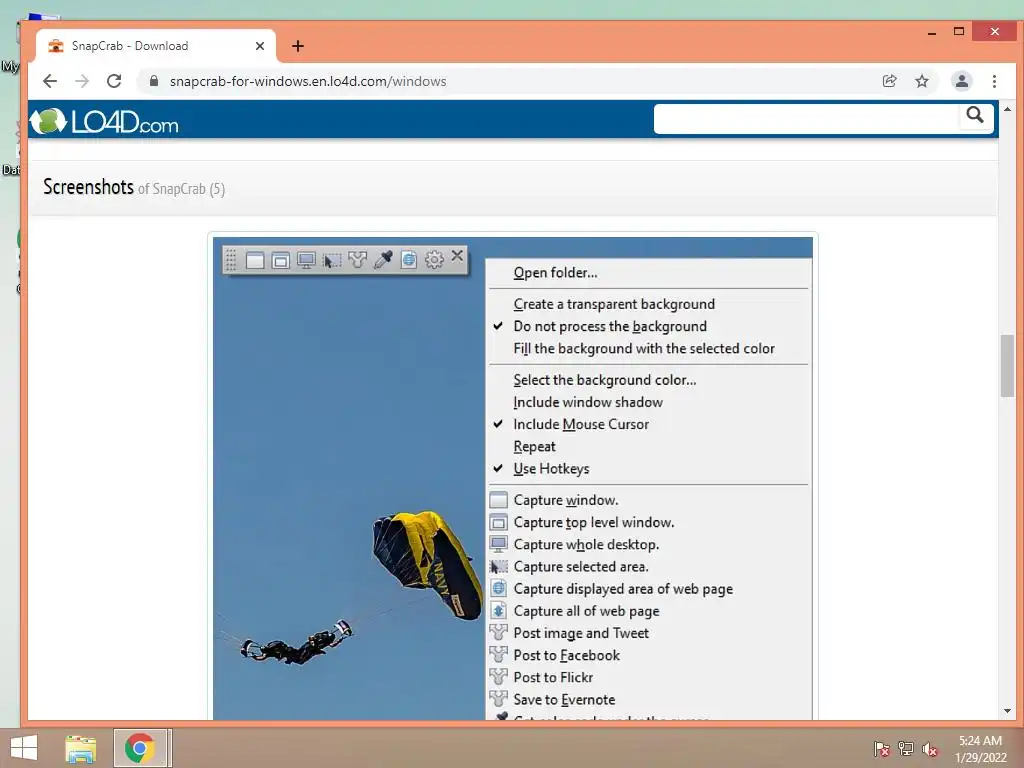The image size is (1024, 768).
Task: Click the capture selected area toolbar icon
Action: (332, 260)
